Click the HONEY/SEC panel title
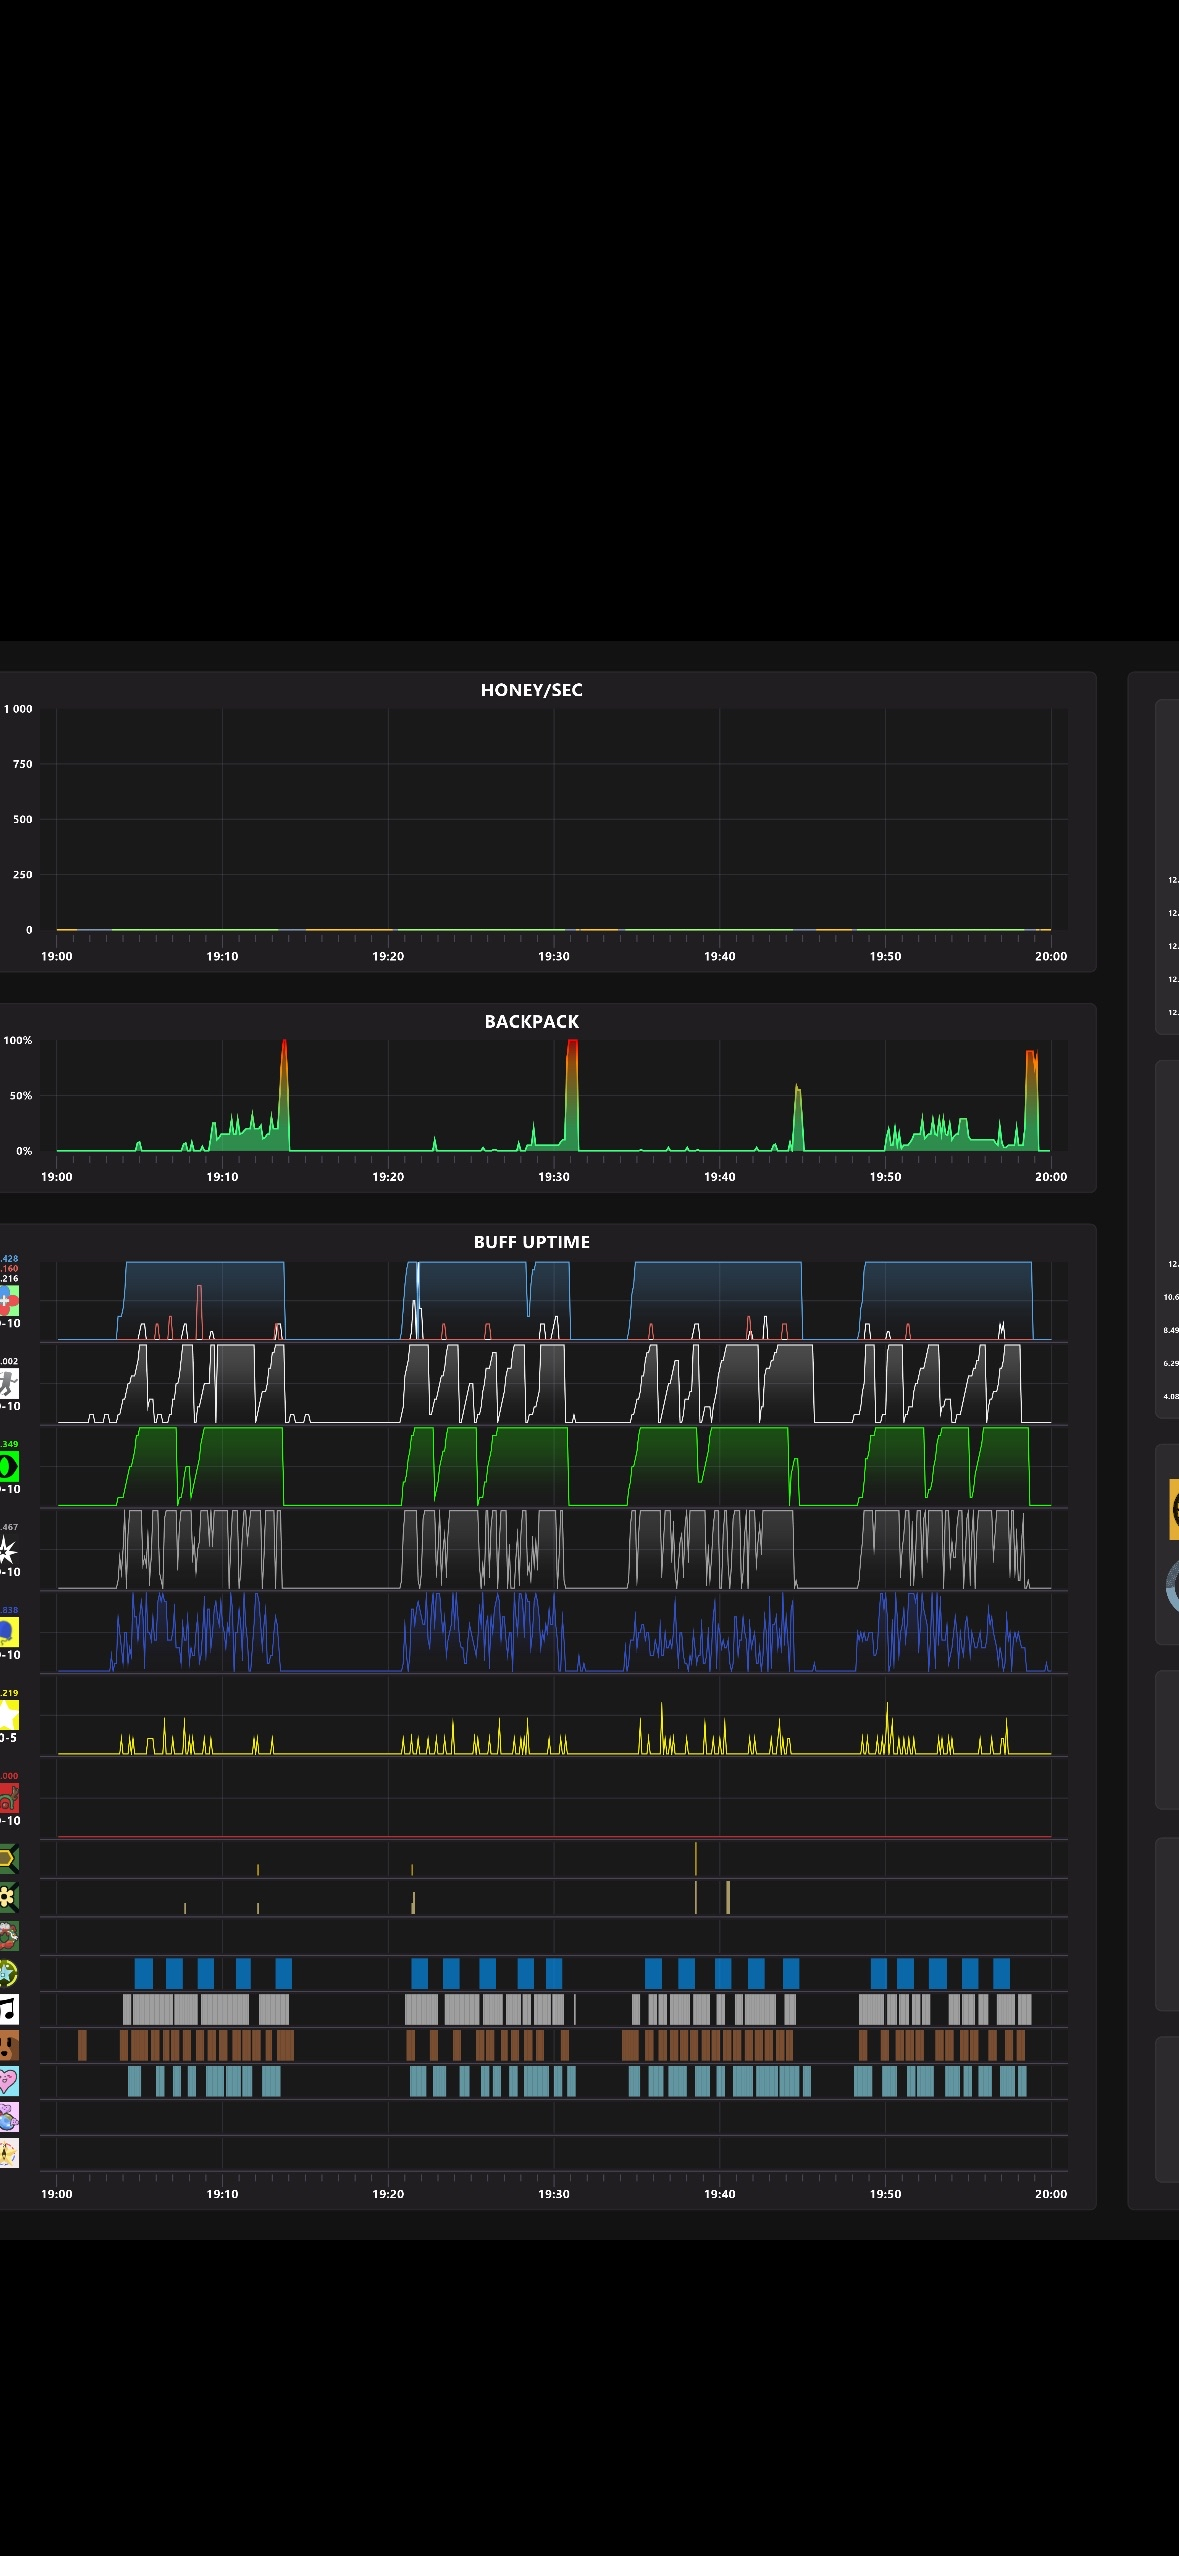Image resolution: width=1179 pixels, height=2556 pixels. [531, 690]
